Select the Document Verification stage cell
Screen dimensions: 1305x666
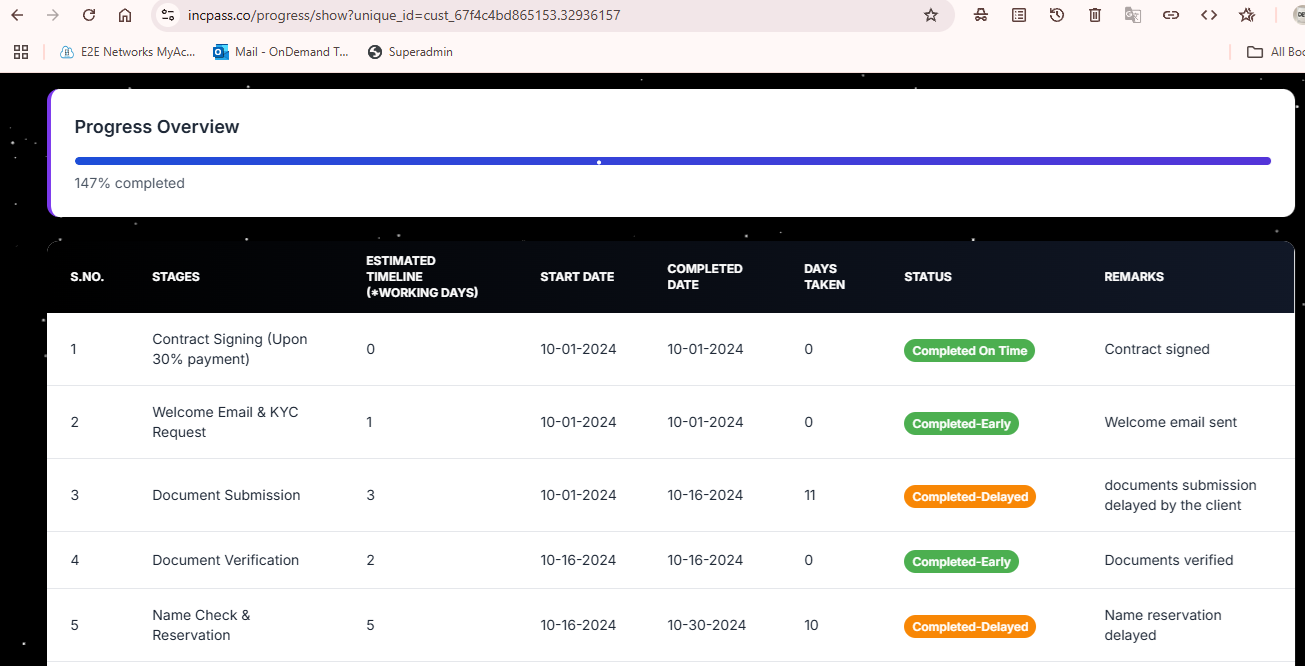pos(225,560)
